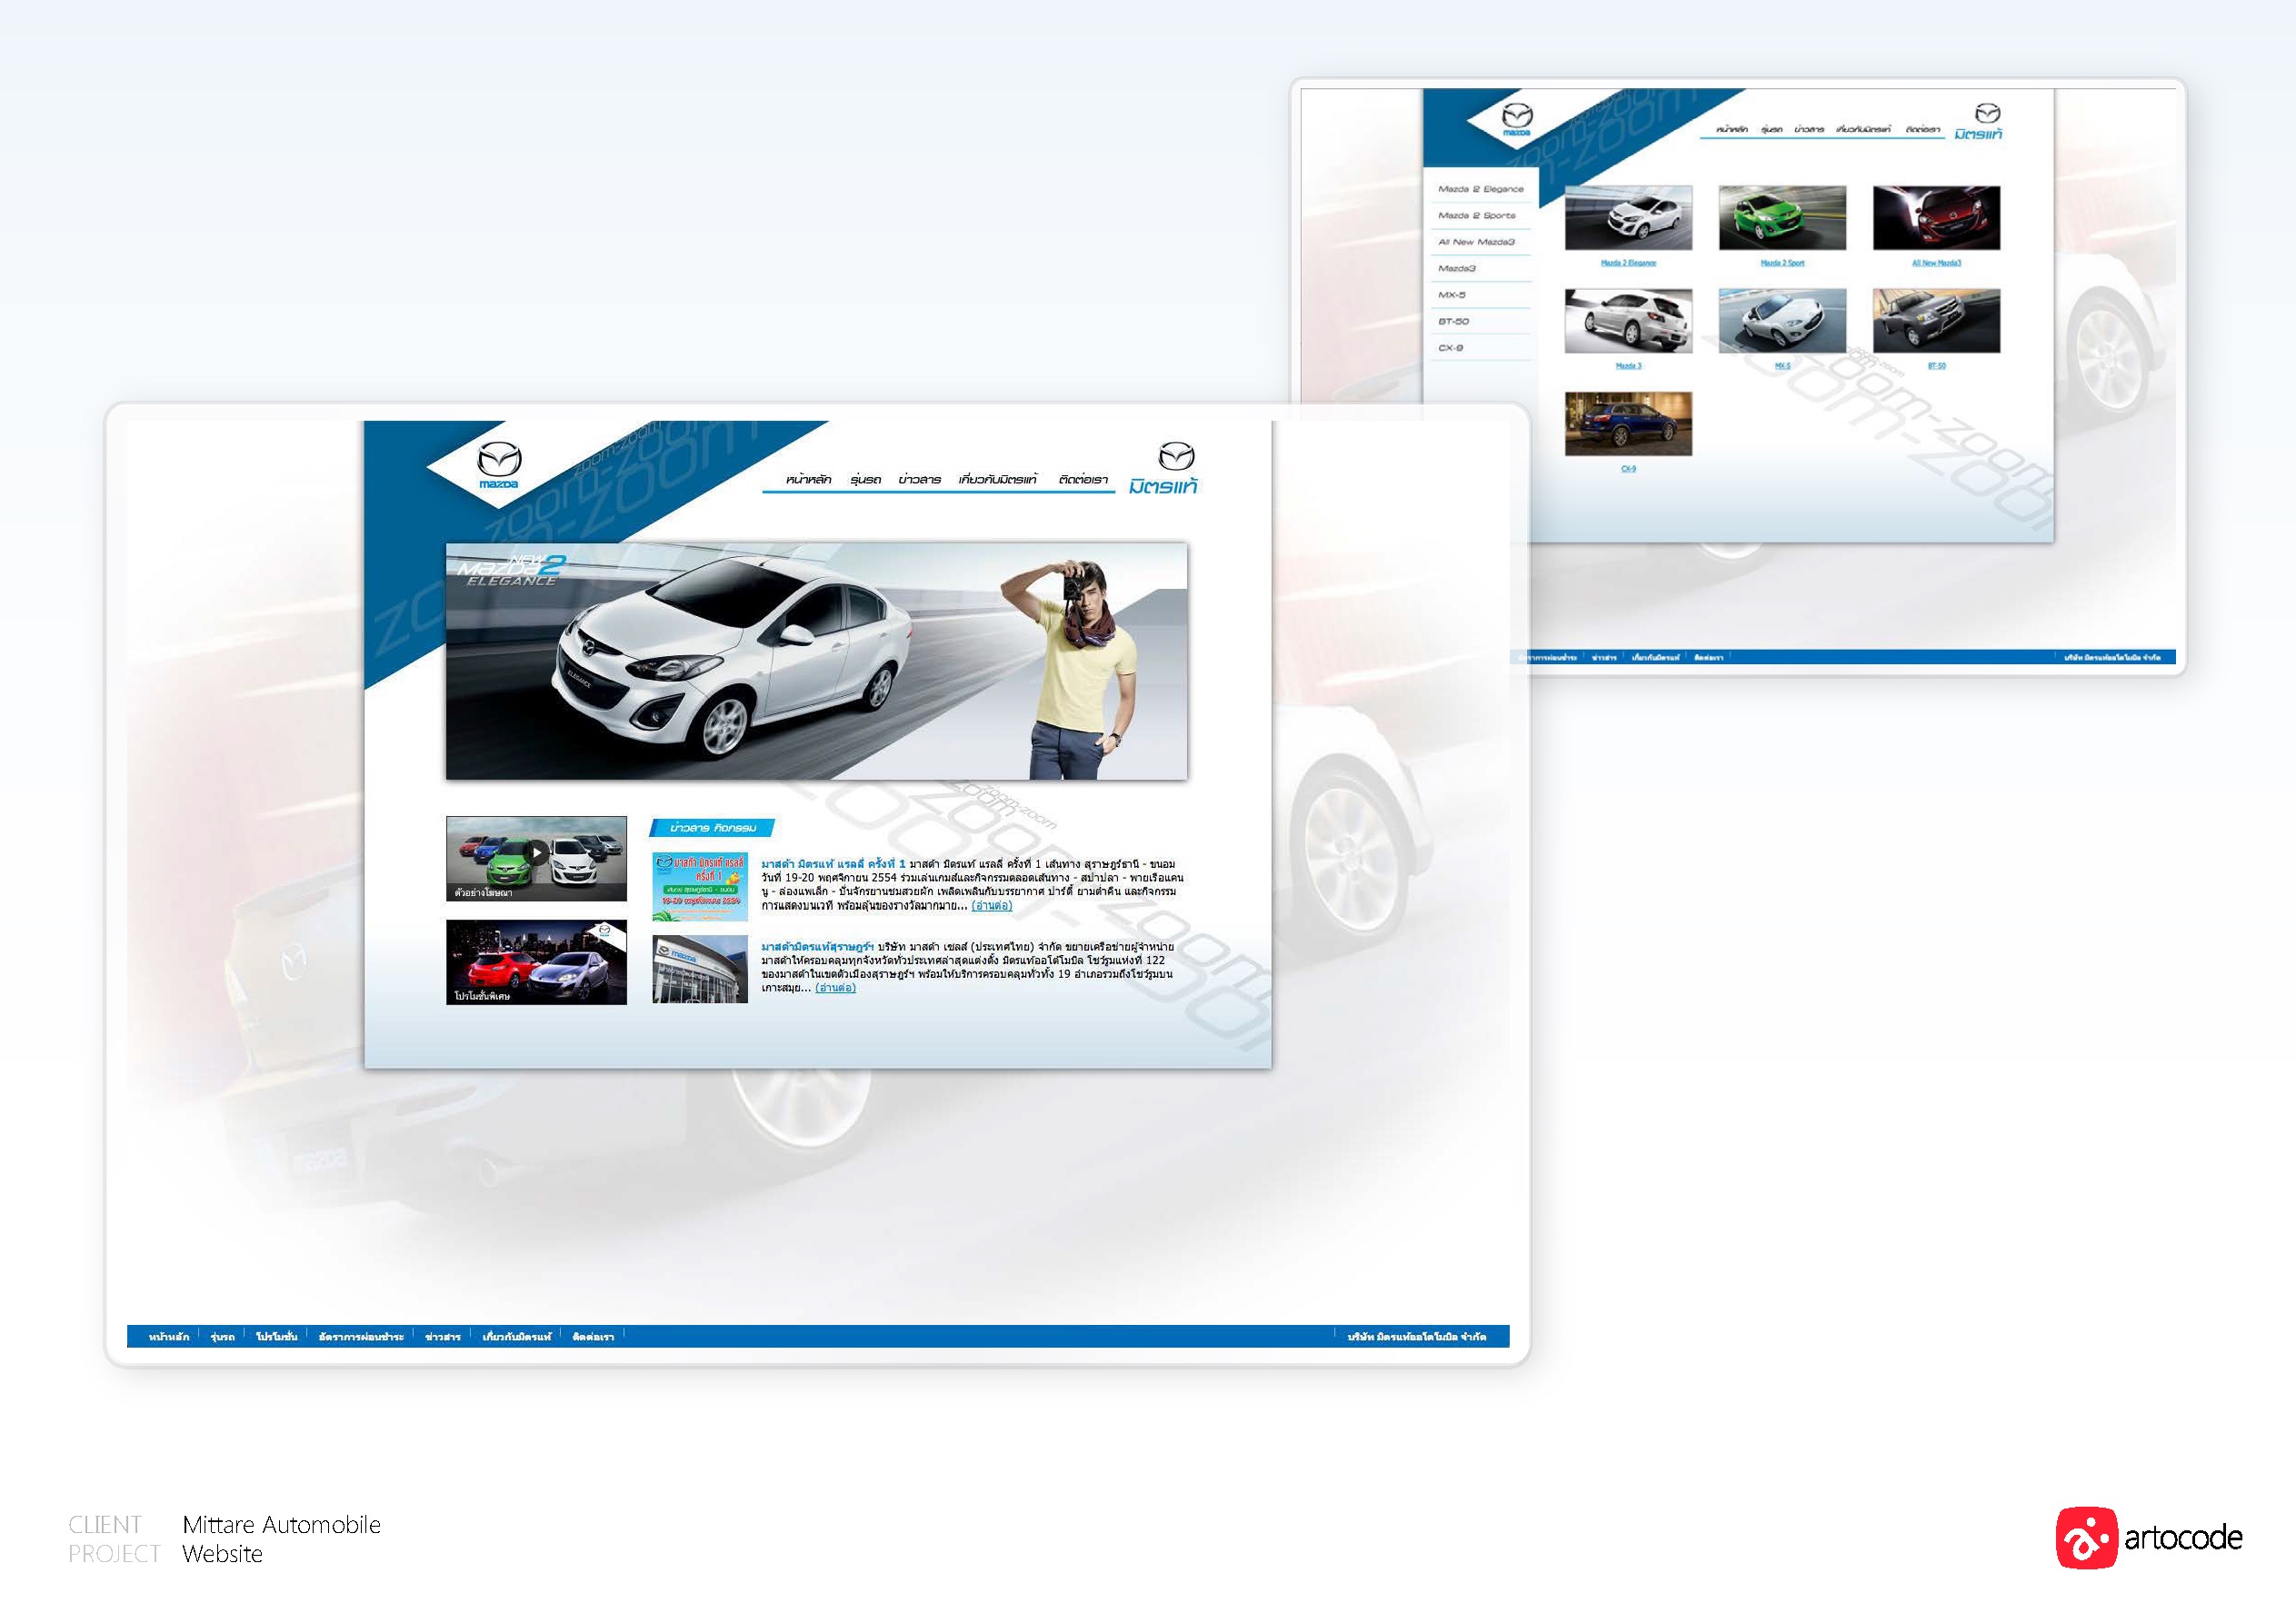Click the Website project label text
This screenshot has height=1623, width=2296.
222,1554
